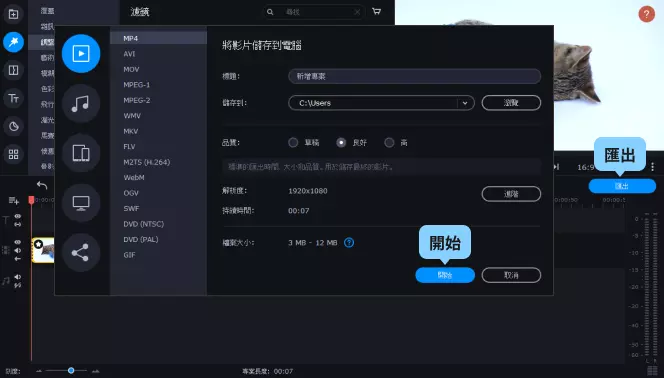Open the three-dot preview options menu
The height and width of the screenshot is (378, 664).
coord(653,167)
